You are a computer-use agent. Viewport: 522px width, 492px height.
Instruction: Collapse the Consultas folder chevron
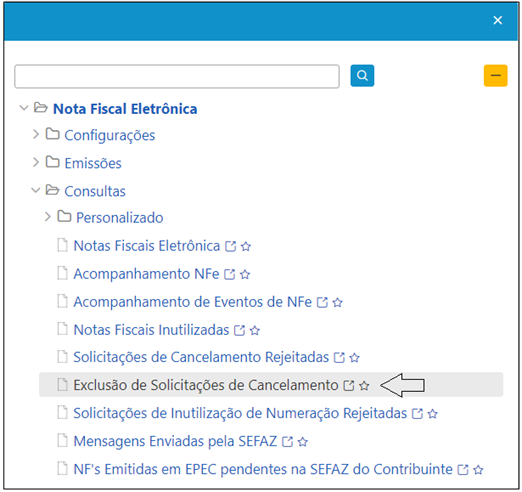tap(35, 190)
